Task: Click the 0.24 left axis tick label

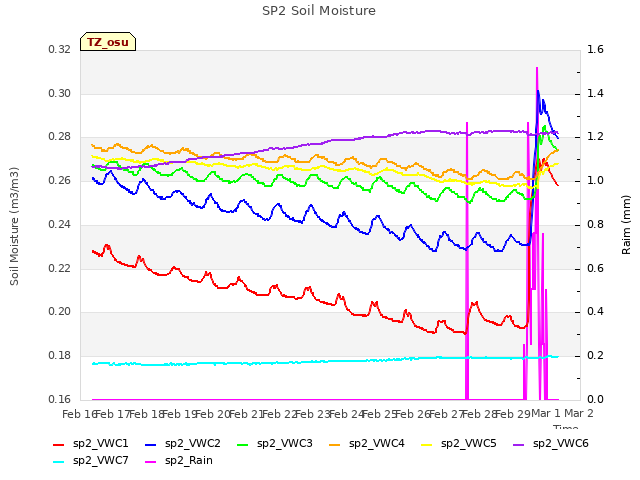Action: 59,224
